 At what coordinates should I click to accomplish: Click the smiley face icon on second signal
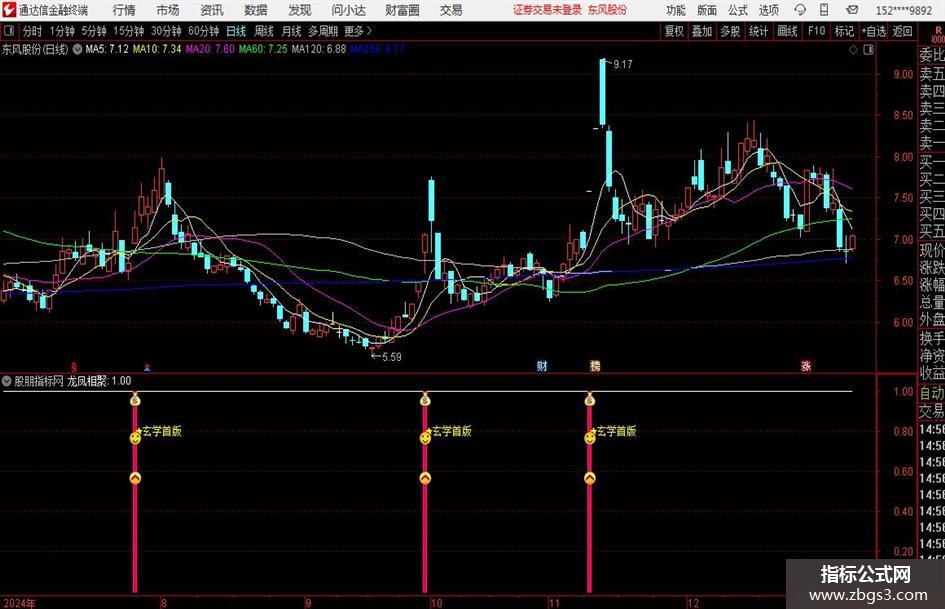pos(425,438)
